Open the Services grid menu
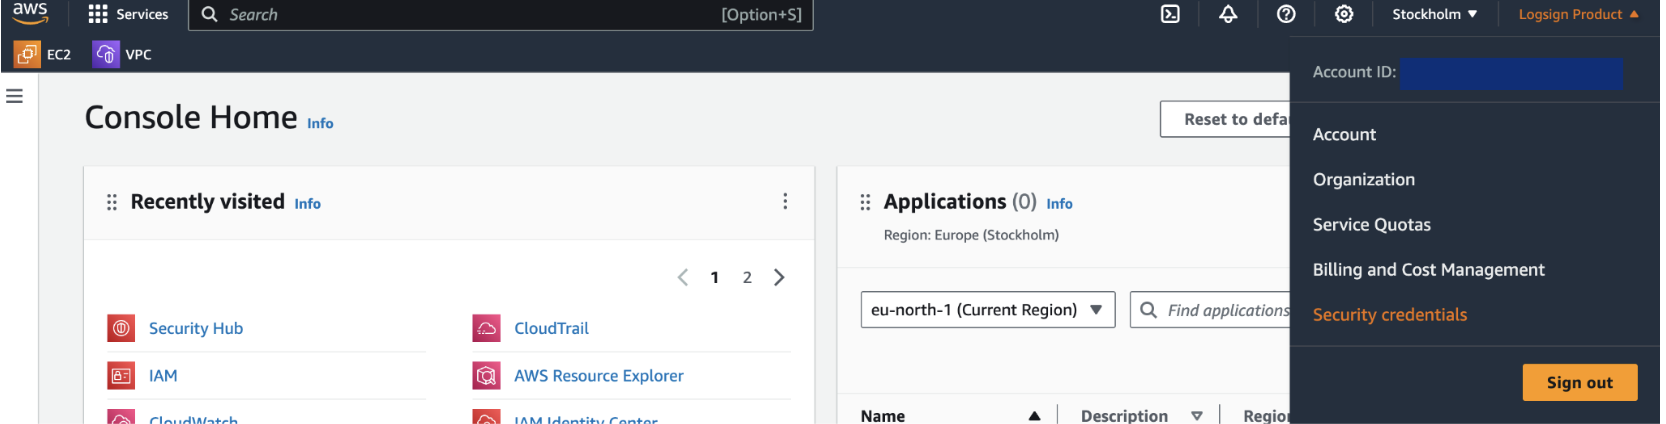The width and height of the screenshot is (1666, 424). point(98,14)
